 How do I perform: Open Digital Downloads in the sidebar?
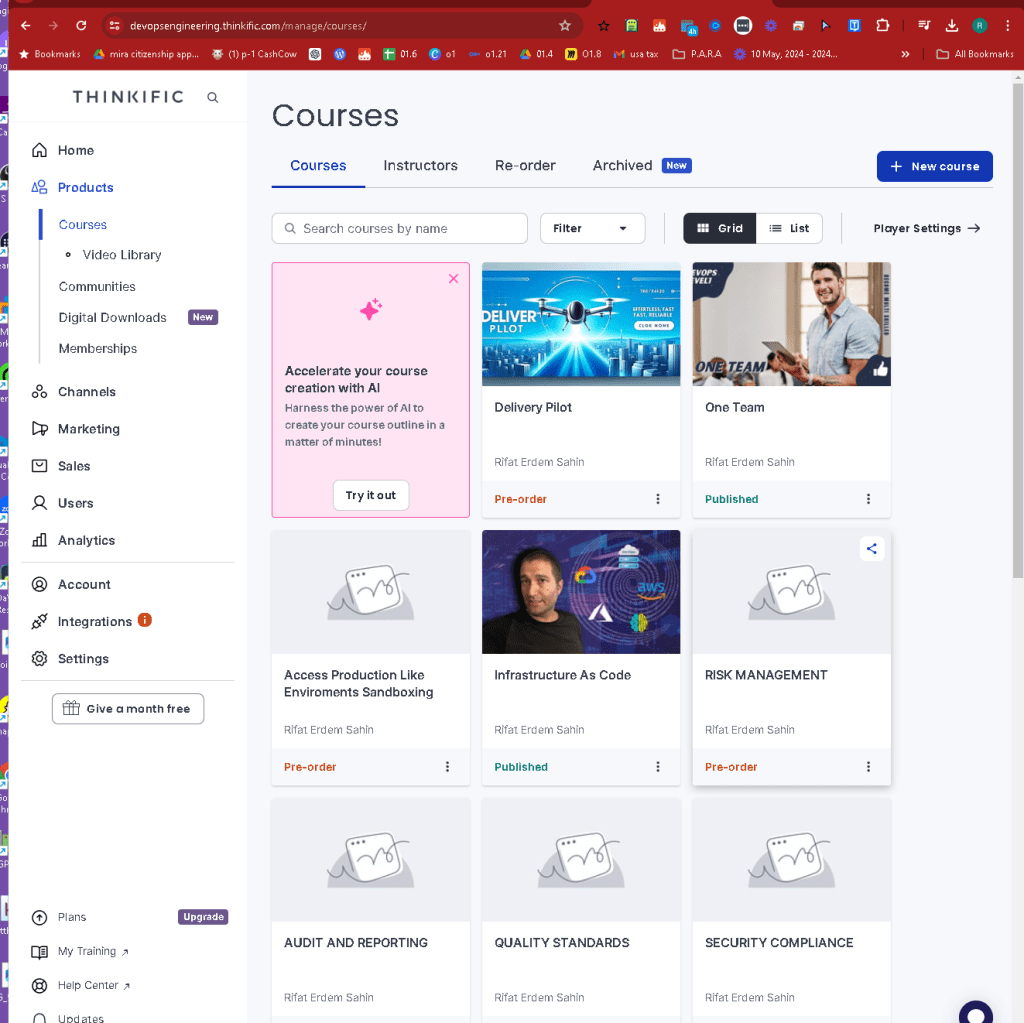point(112,317)
